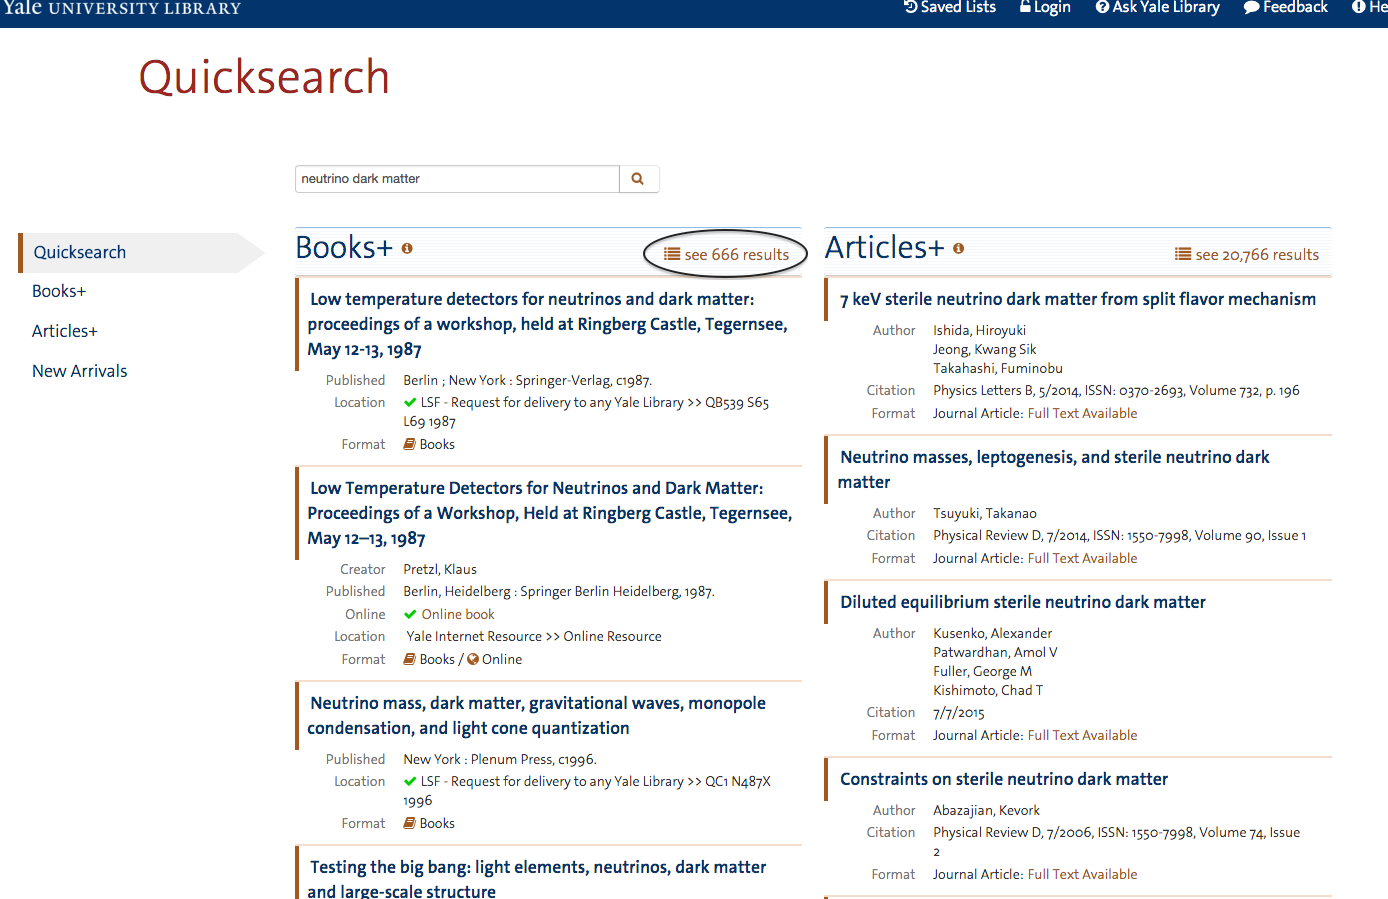
Task: Click the 7/7/2015 citation date
Action: pyautogui.click(x=959, y=712)
